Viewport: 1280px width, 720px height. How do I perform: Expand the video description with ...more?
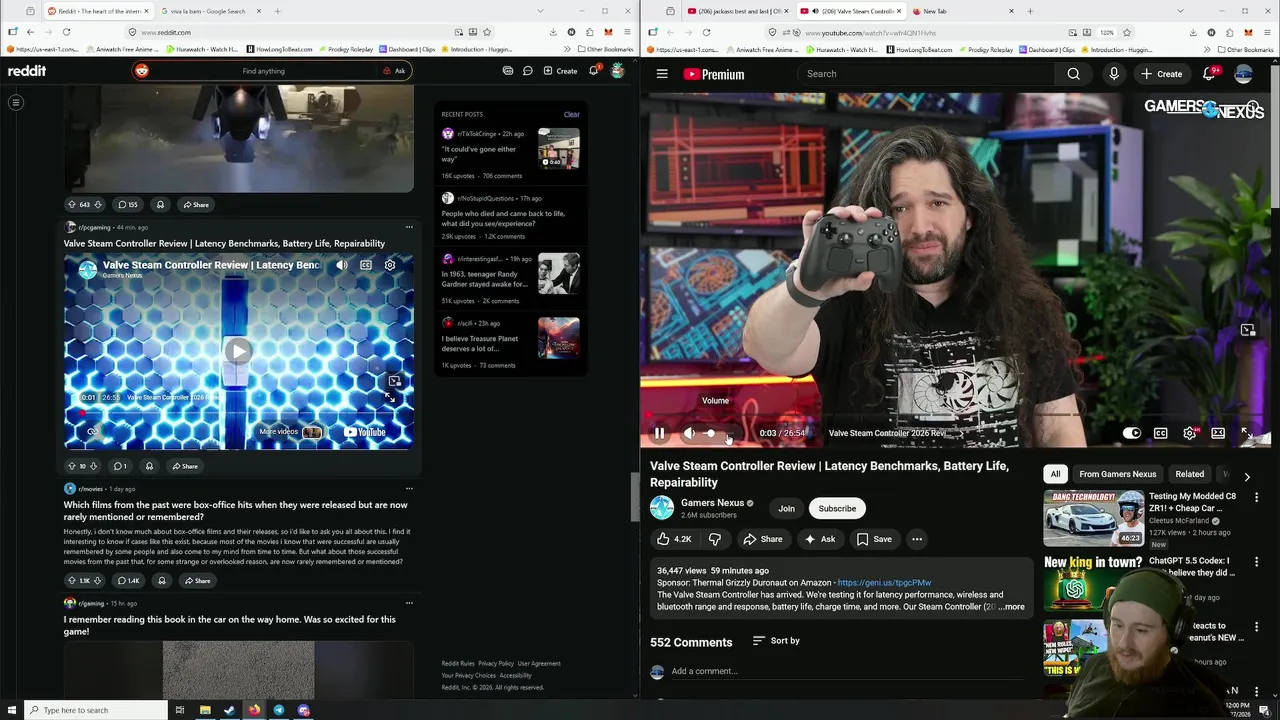point(1013,607)
